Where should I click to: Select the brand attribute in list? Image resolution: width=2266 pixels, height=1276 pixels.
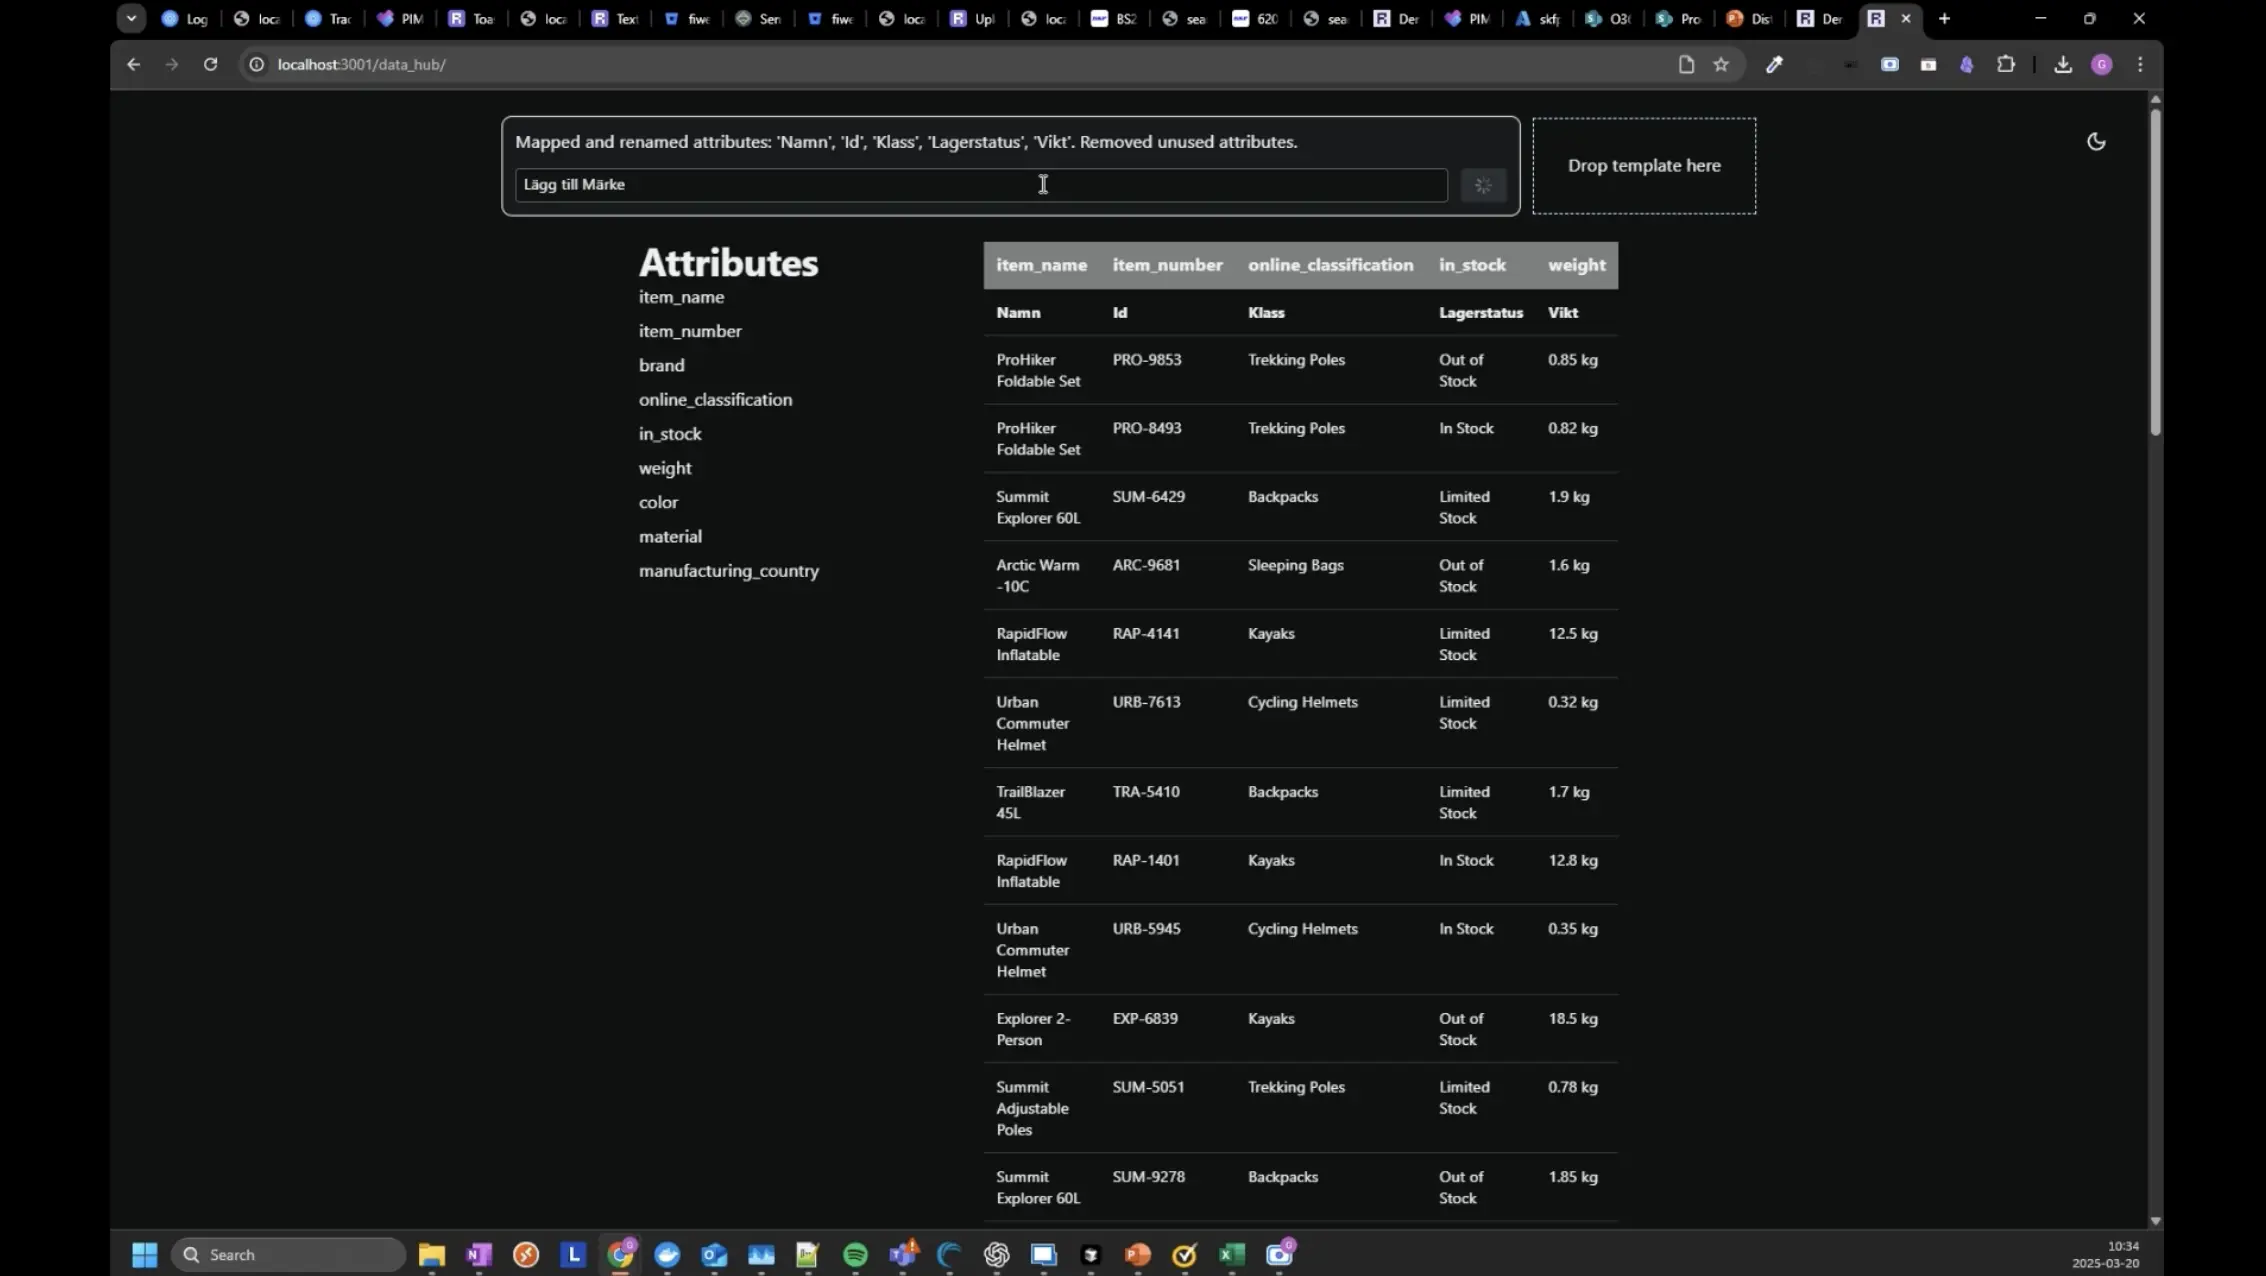tap(661, 365)
